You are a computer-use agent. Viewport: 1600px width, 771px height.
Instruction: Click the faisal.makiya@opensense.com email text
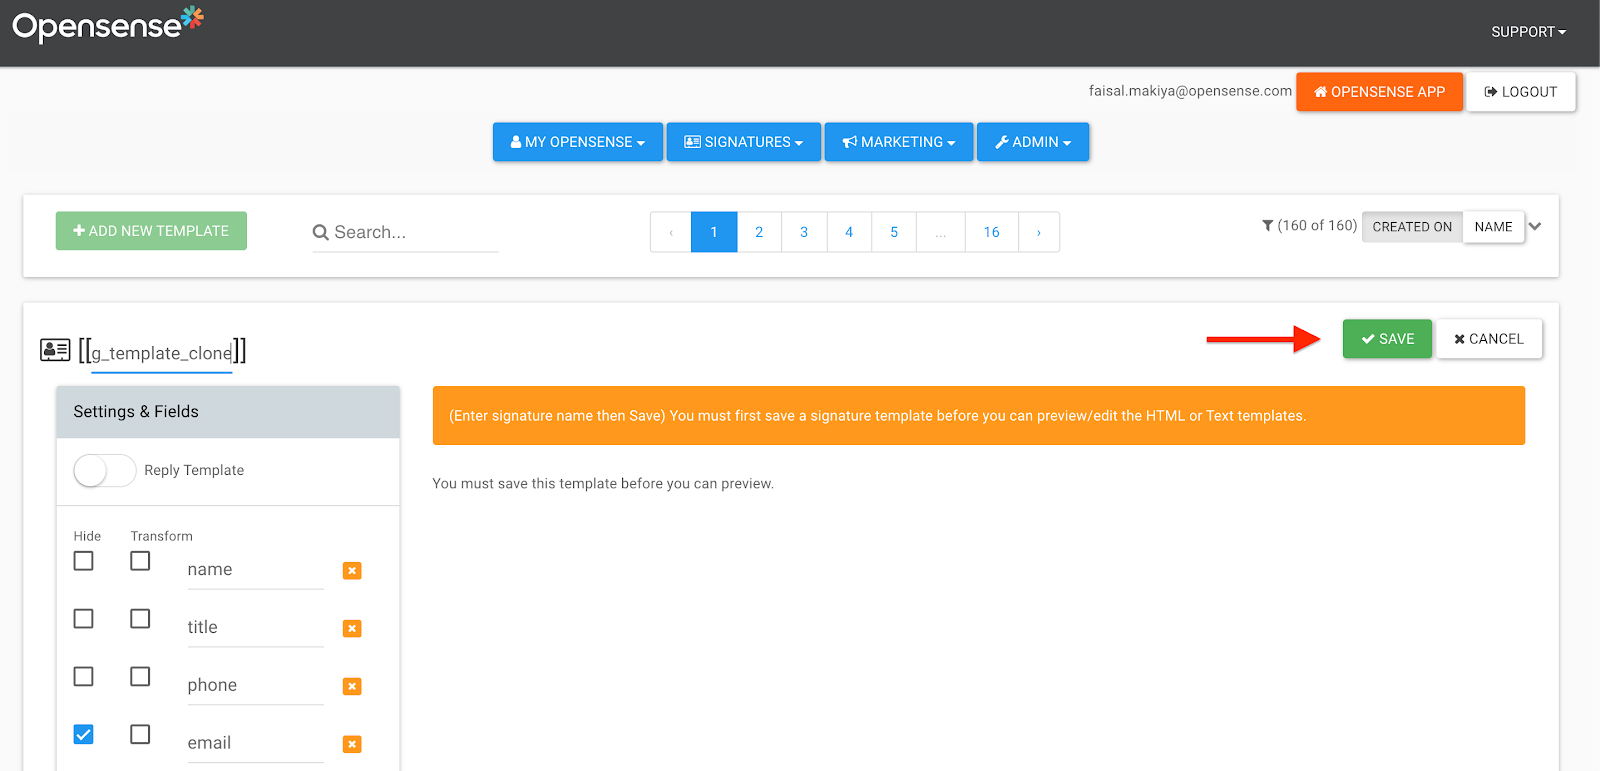[x=1190, y=91]
